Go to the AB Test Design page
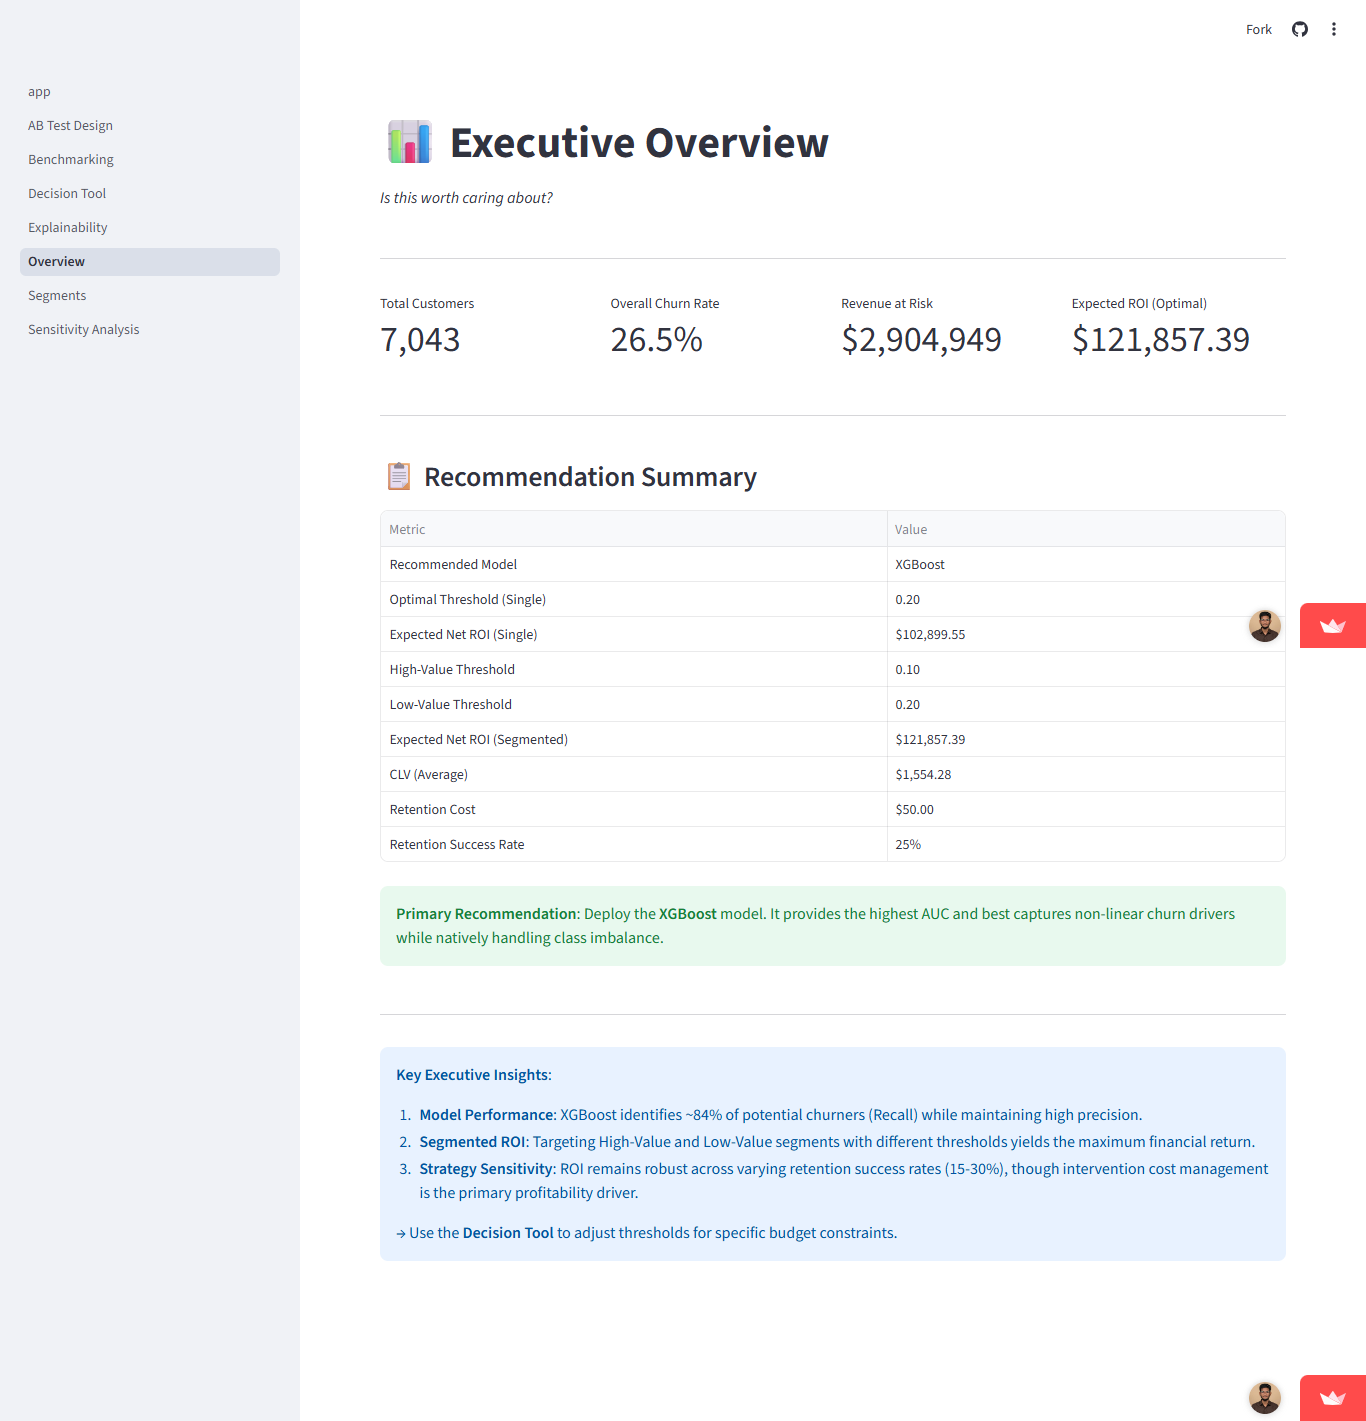This screenshot has width=1366, height=1421. (x=150, y=126)
